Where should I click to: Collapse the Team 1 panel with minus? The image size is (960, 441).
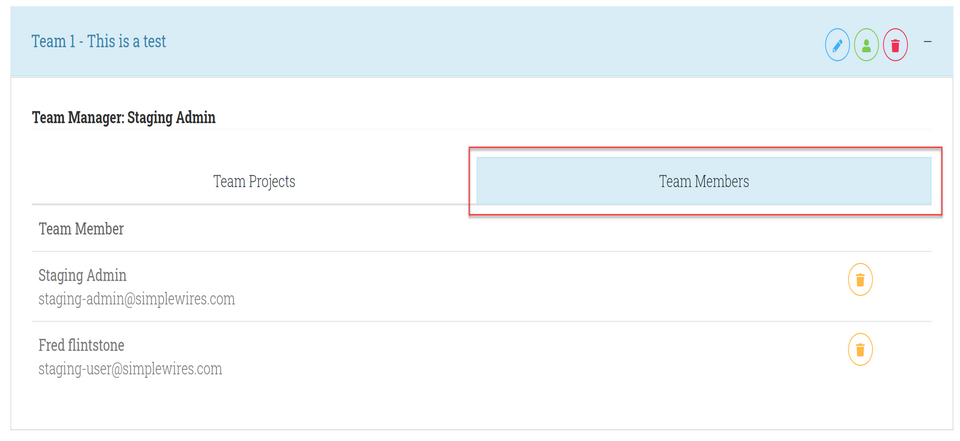coord(928,42)
